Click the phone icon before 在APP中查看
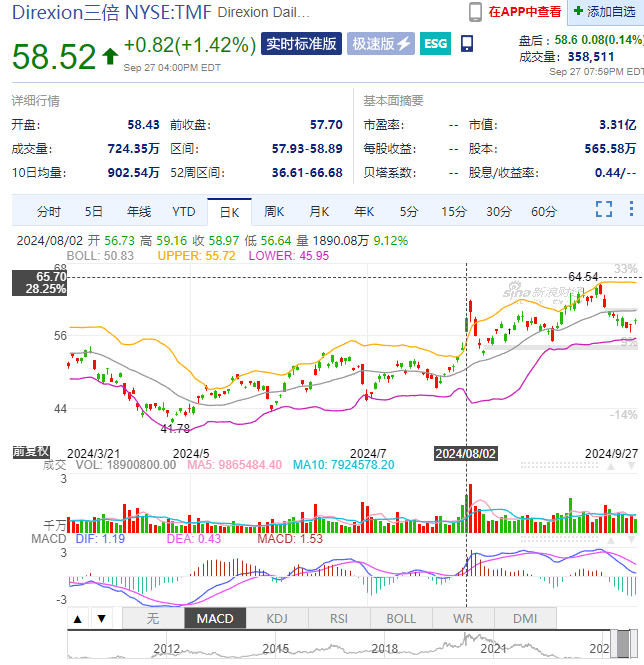The image size is (644, 665). coord(476,12)
